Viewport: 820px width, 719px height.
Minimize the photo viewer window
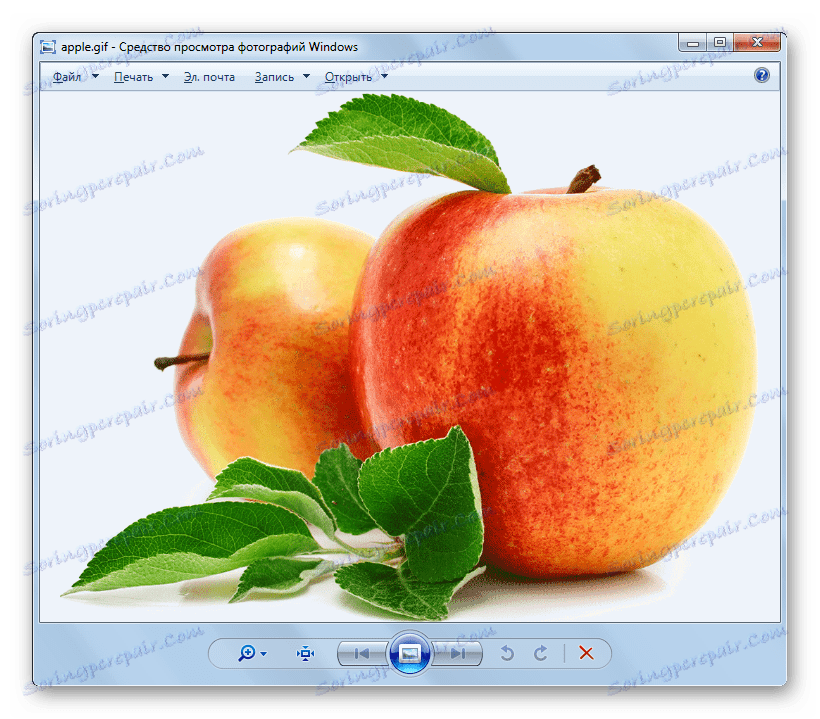coord(693,43)
